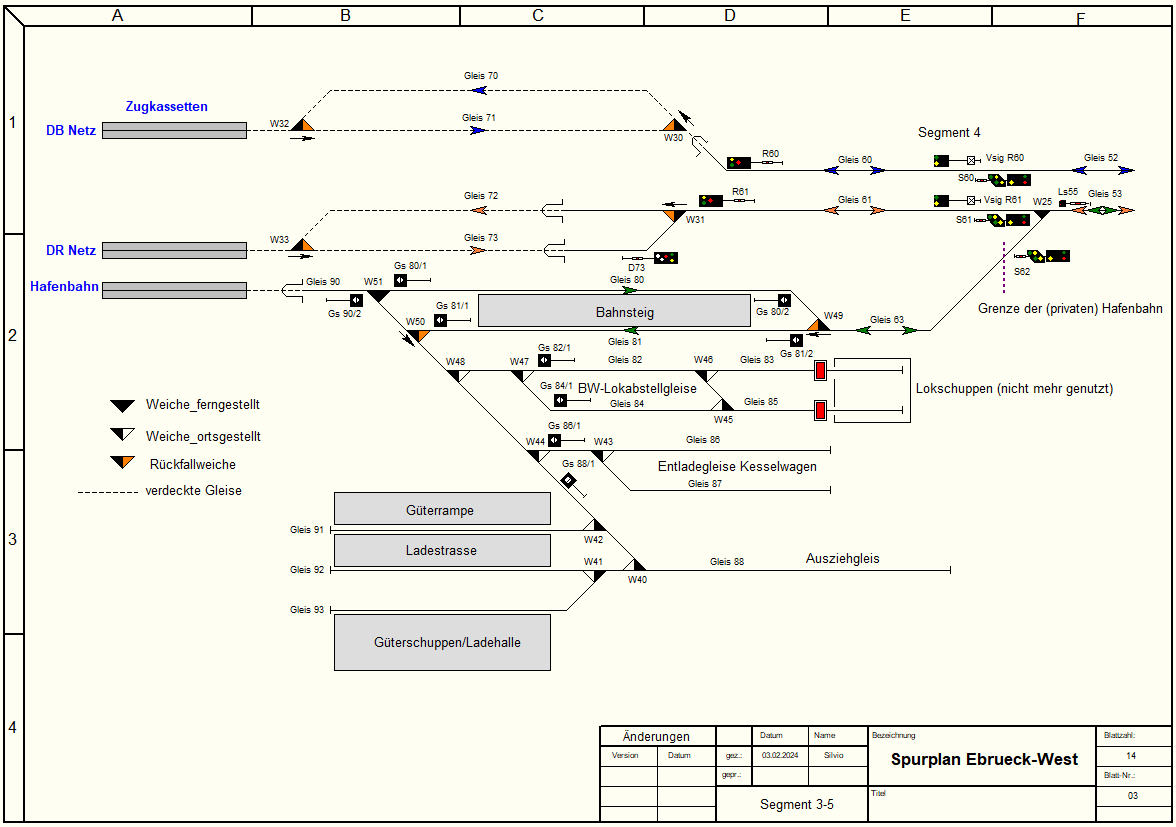The image size is (1176, 827).
Task: Click the Güterschuppen/Ladehalle building box
Action: tap(442, 642)
